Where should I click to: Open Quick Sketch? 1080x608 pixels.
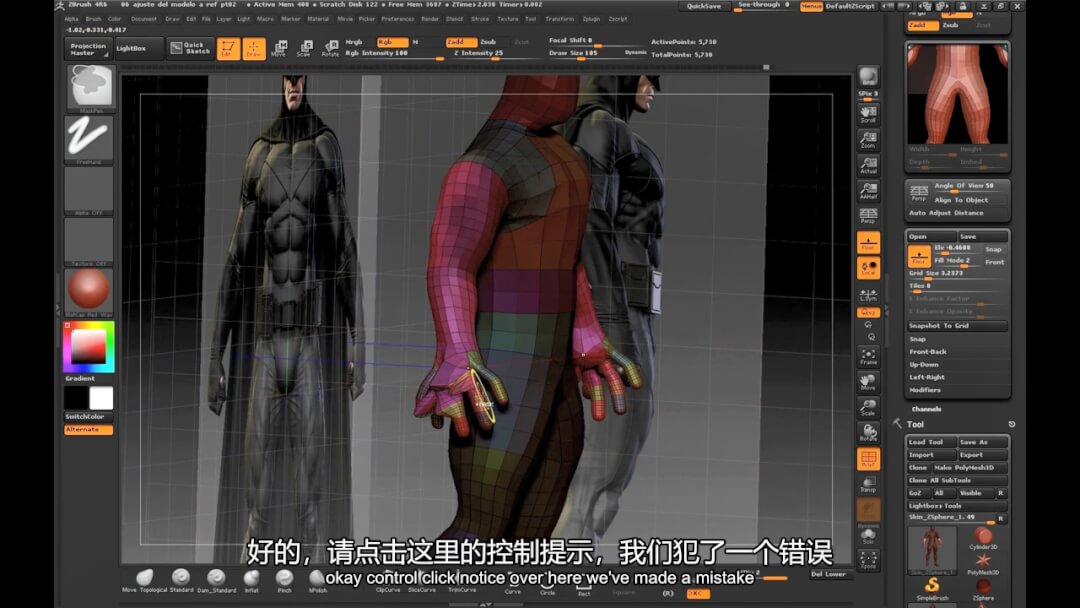190,48
